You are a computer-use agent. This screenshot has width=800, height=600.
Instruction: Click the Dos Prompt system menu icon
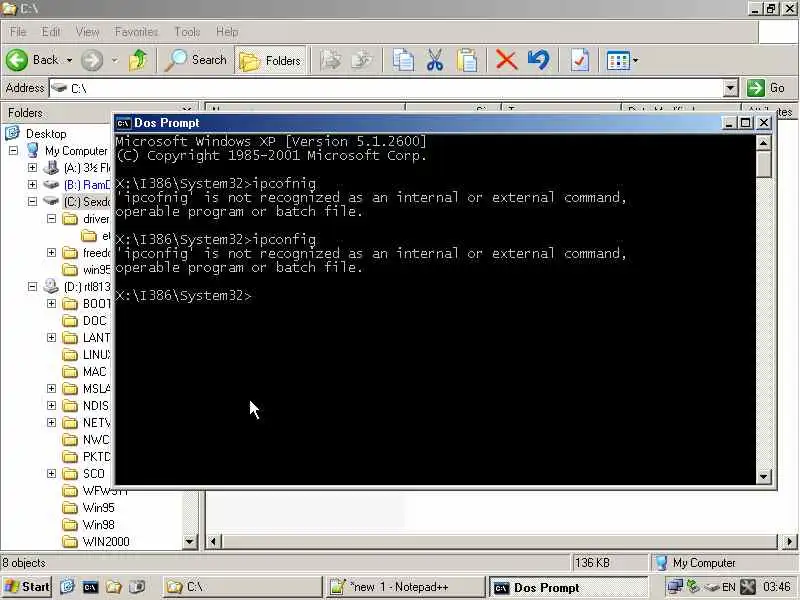[x=123, y=123]
